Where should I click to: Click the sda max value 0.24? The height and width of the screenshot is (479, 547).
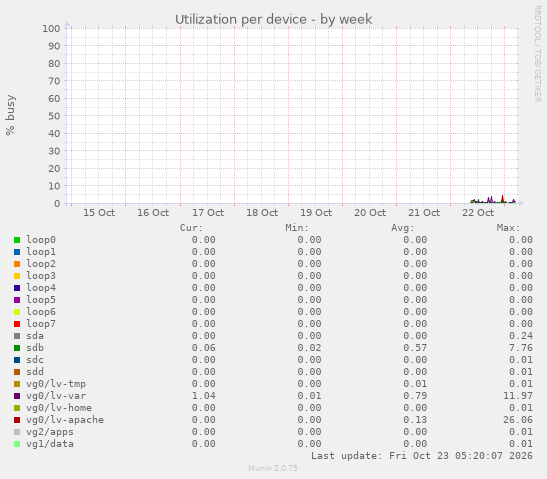[521, 336]
